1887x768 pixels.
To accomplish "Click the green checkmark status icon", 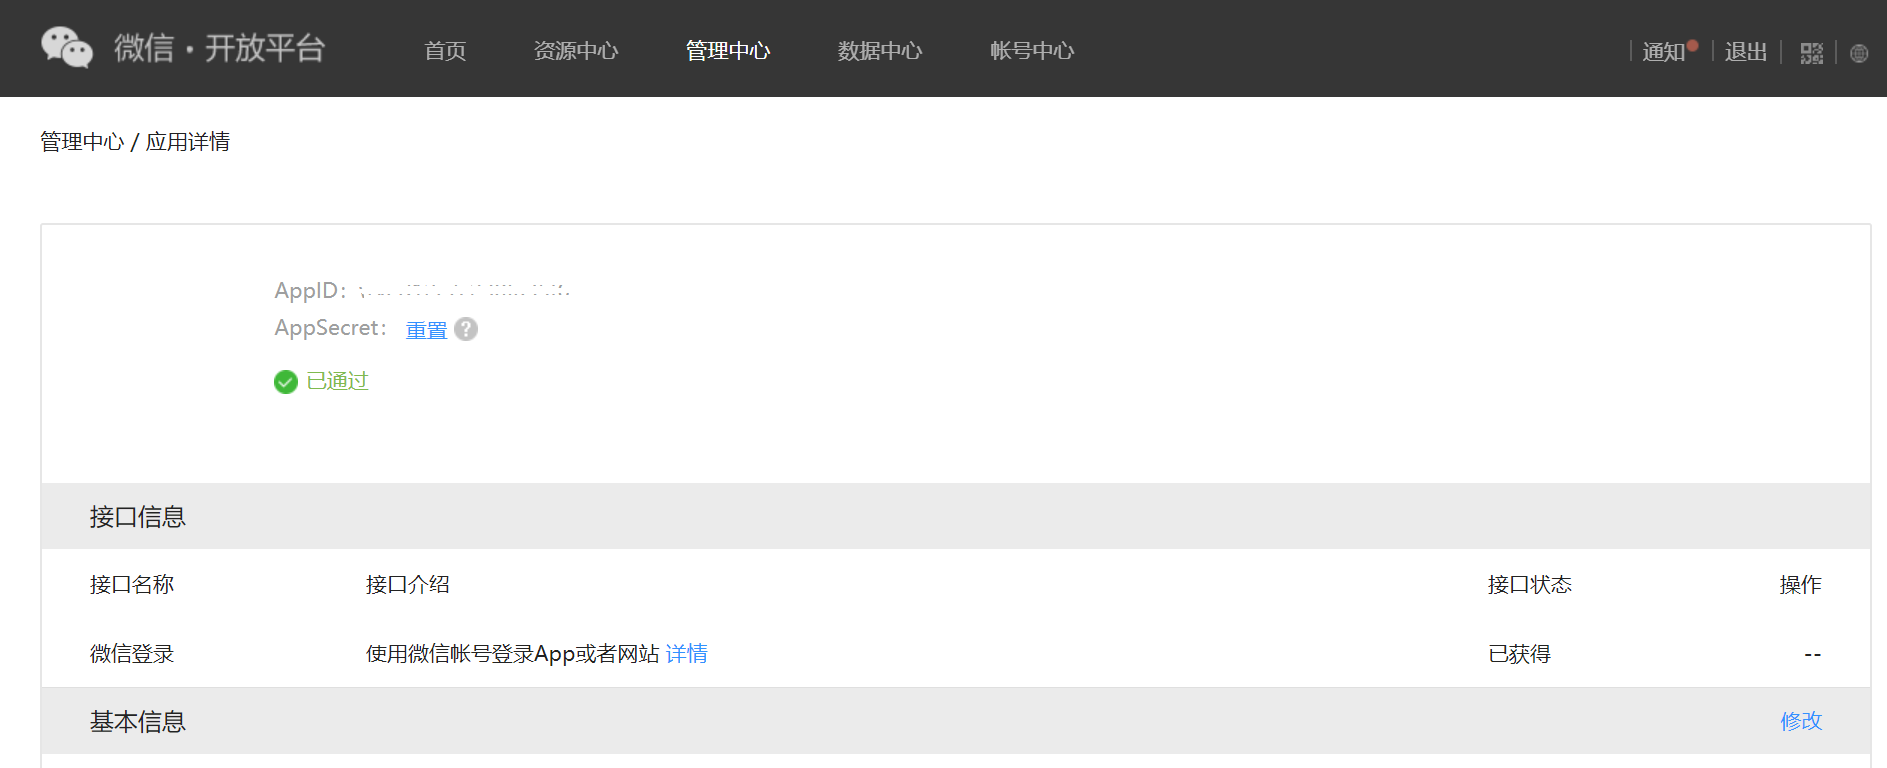I will coord(286,382).
